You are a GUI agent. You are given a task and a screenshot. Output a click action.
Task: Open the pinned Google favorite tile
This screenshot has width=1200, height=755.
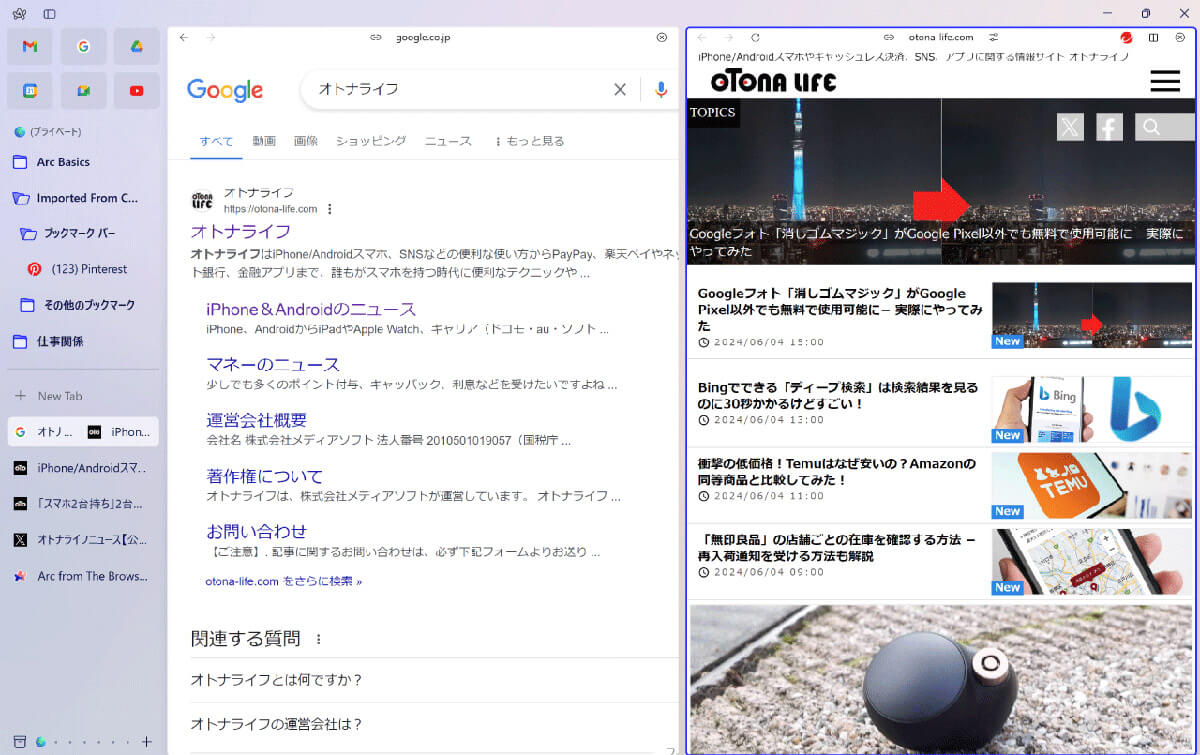click(x=83, y=46)
